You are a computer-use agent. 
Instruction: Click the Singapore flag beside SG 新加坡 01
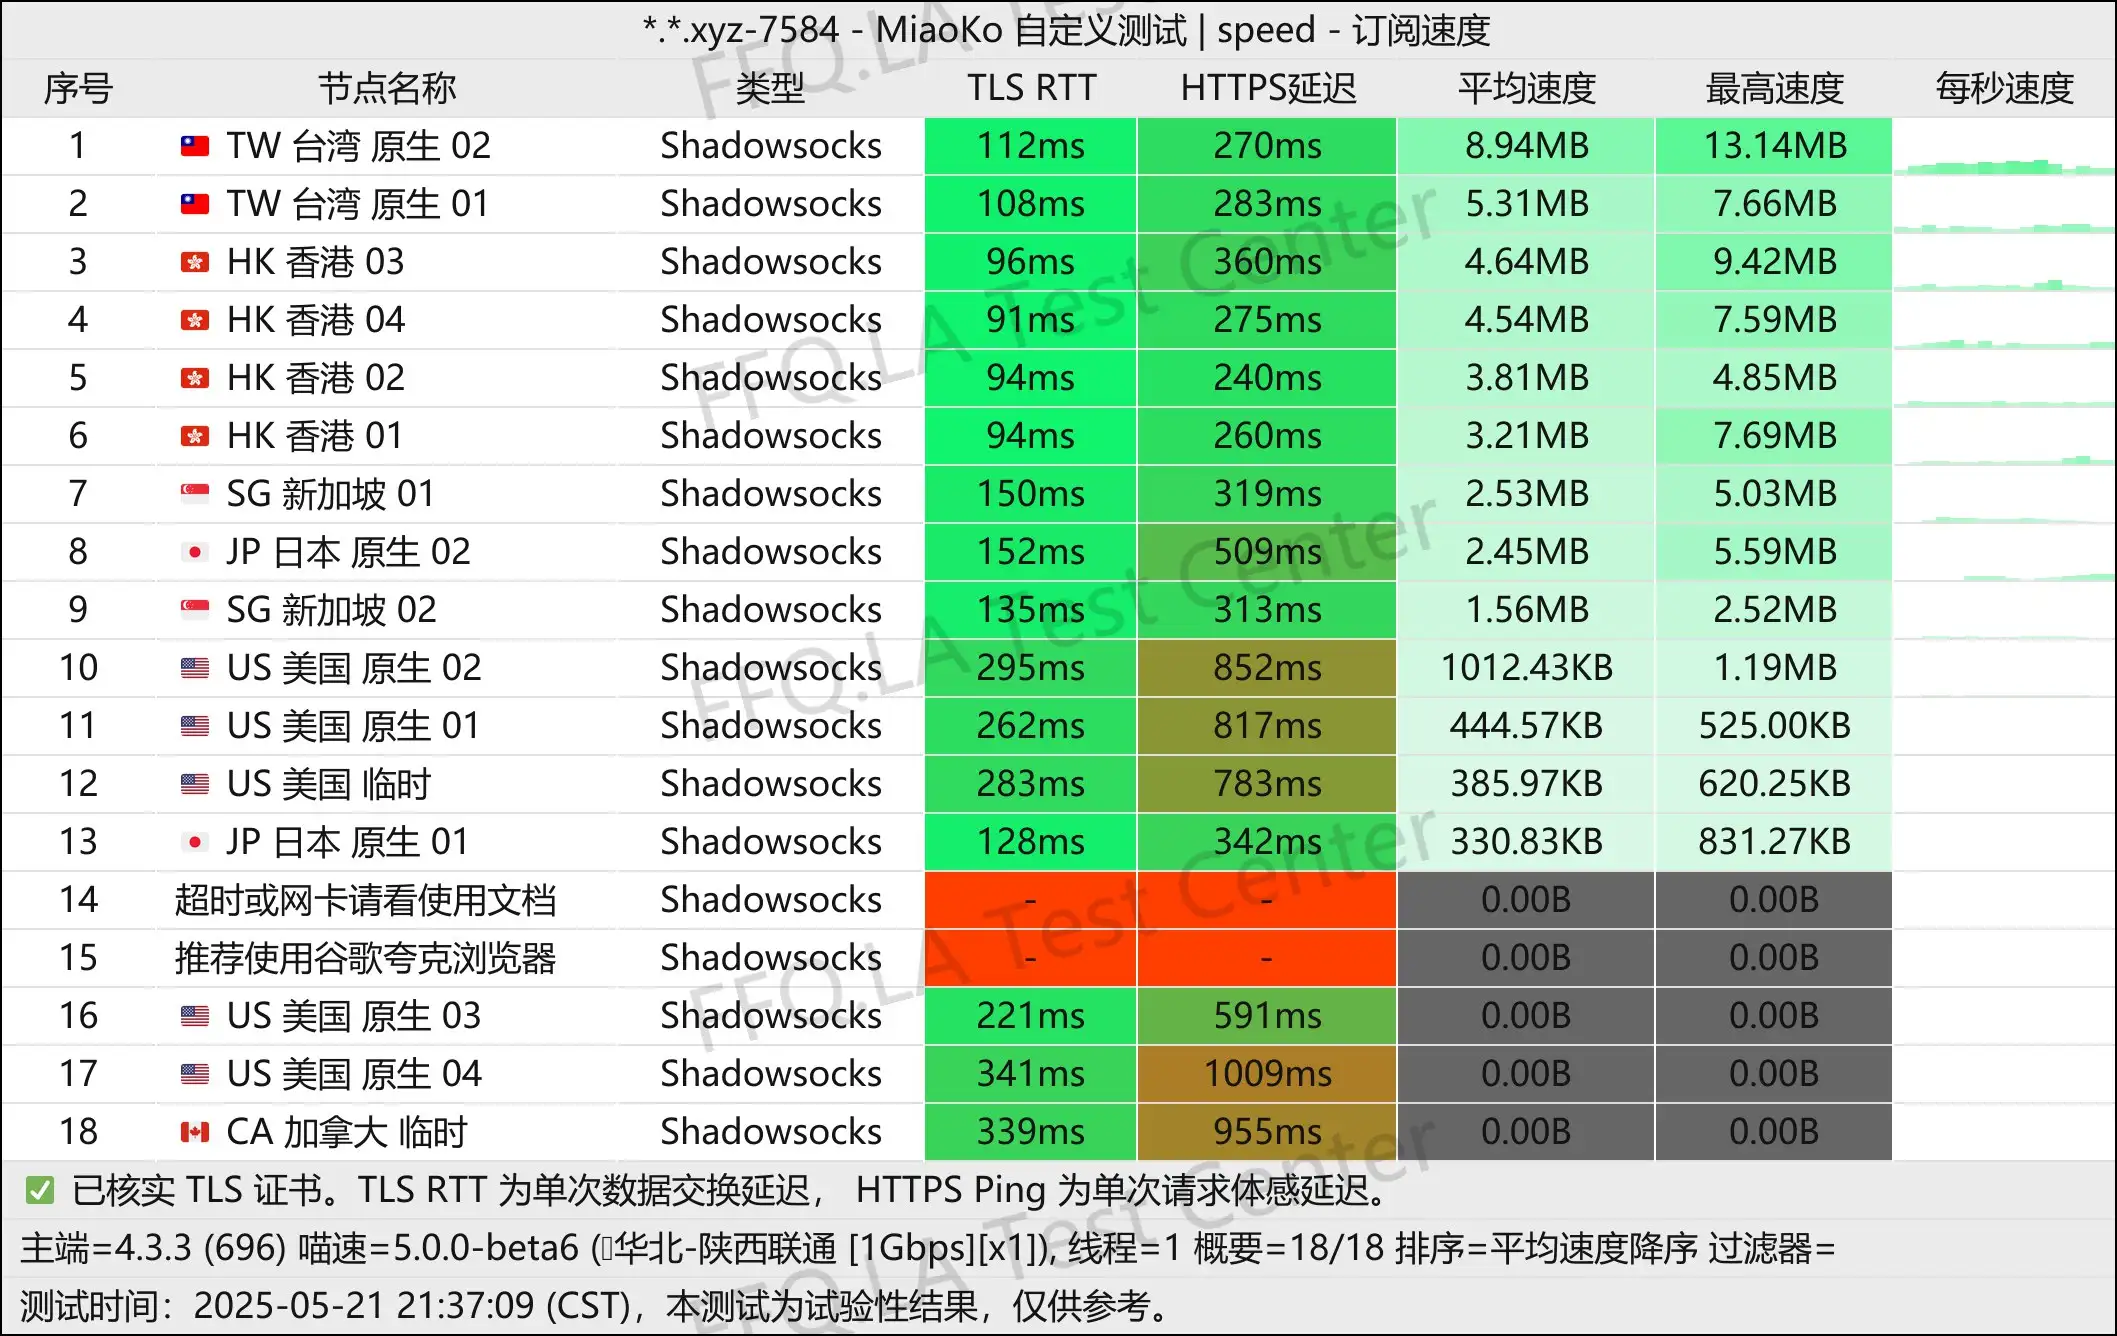pyautogui.click(x=194, y=494)
